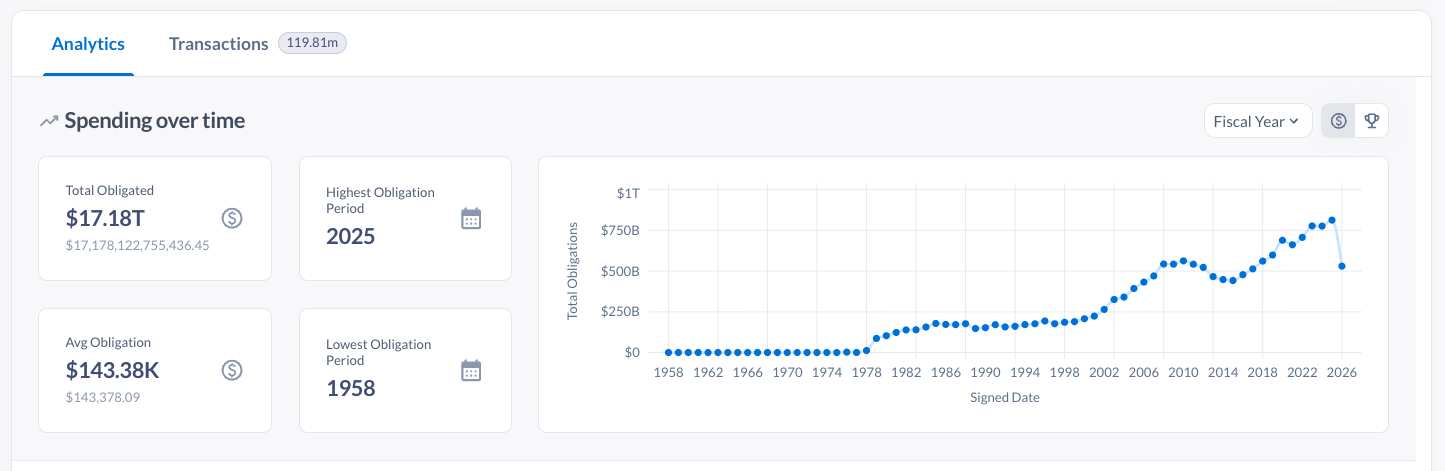Switch to dollar obligations view toggle
The width and height of the screenshot is (1445, 471).
1338,121
